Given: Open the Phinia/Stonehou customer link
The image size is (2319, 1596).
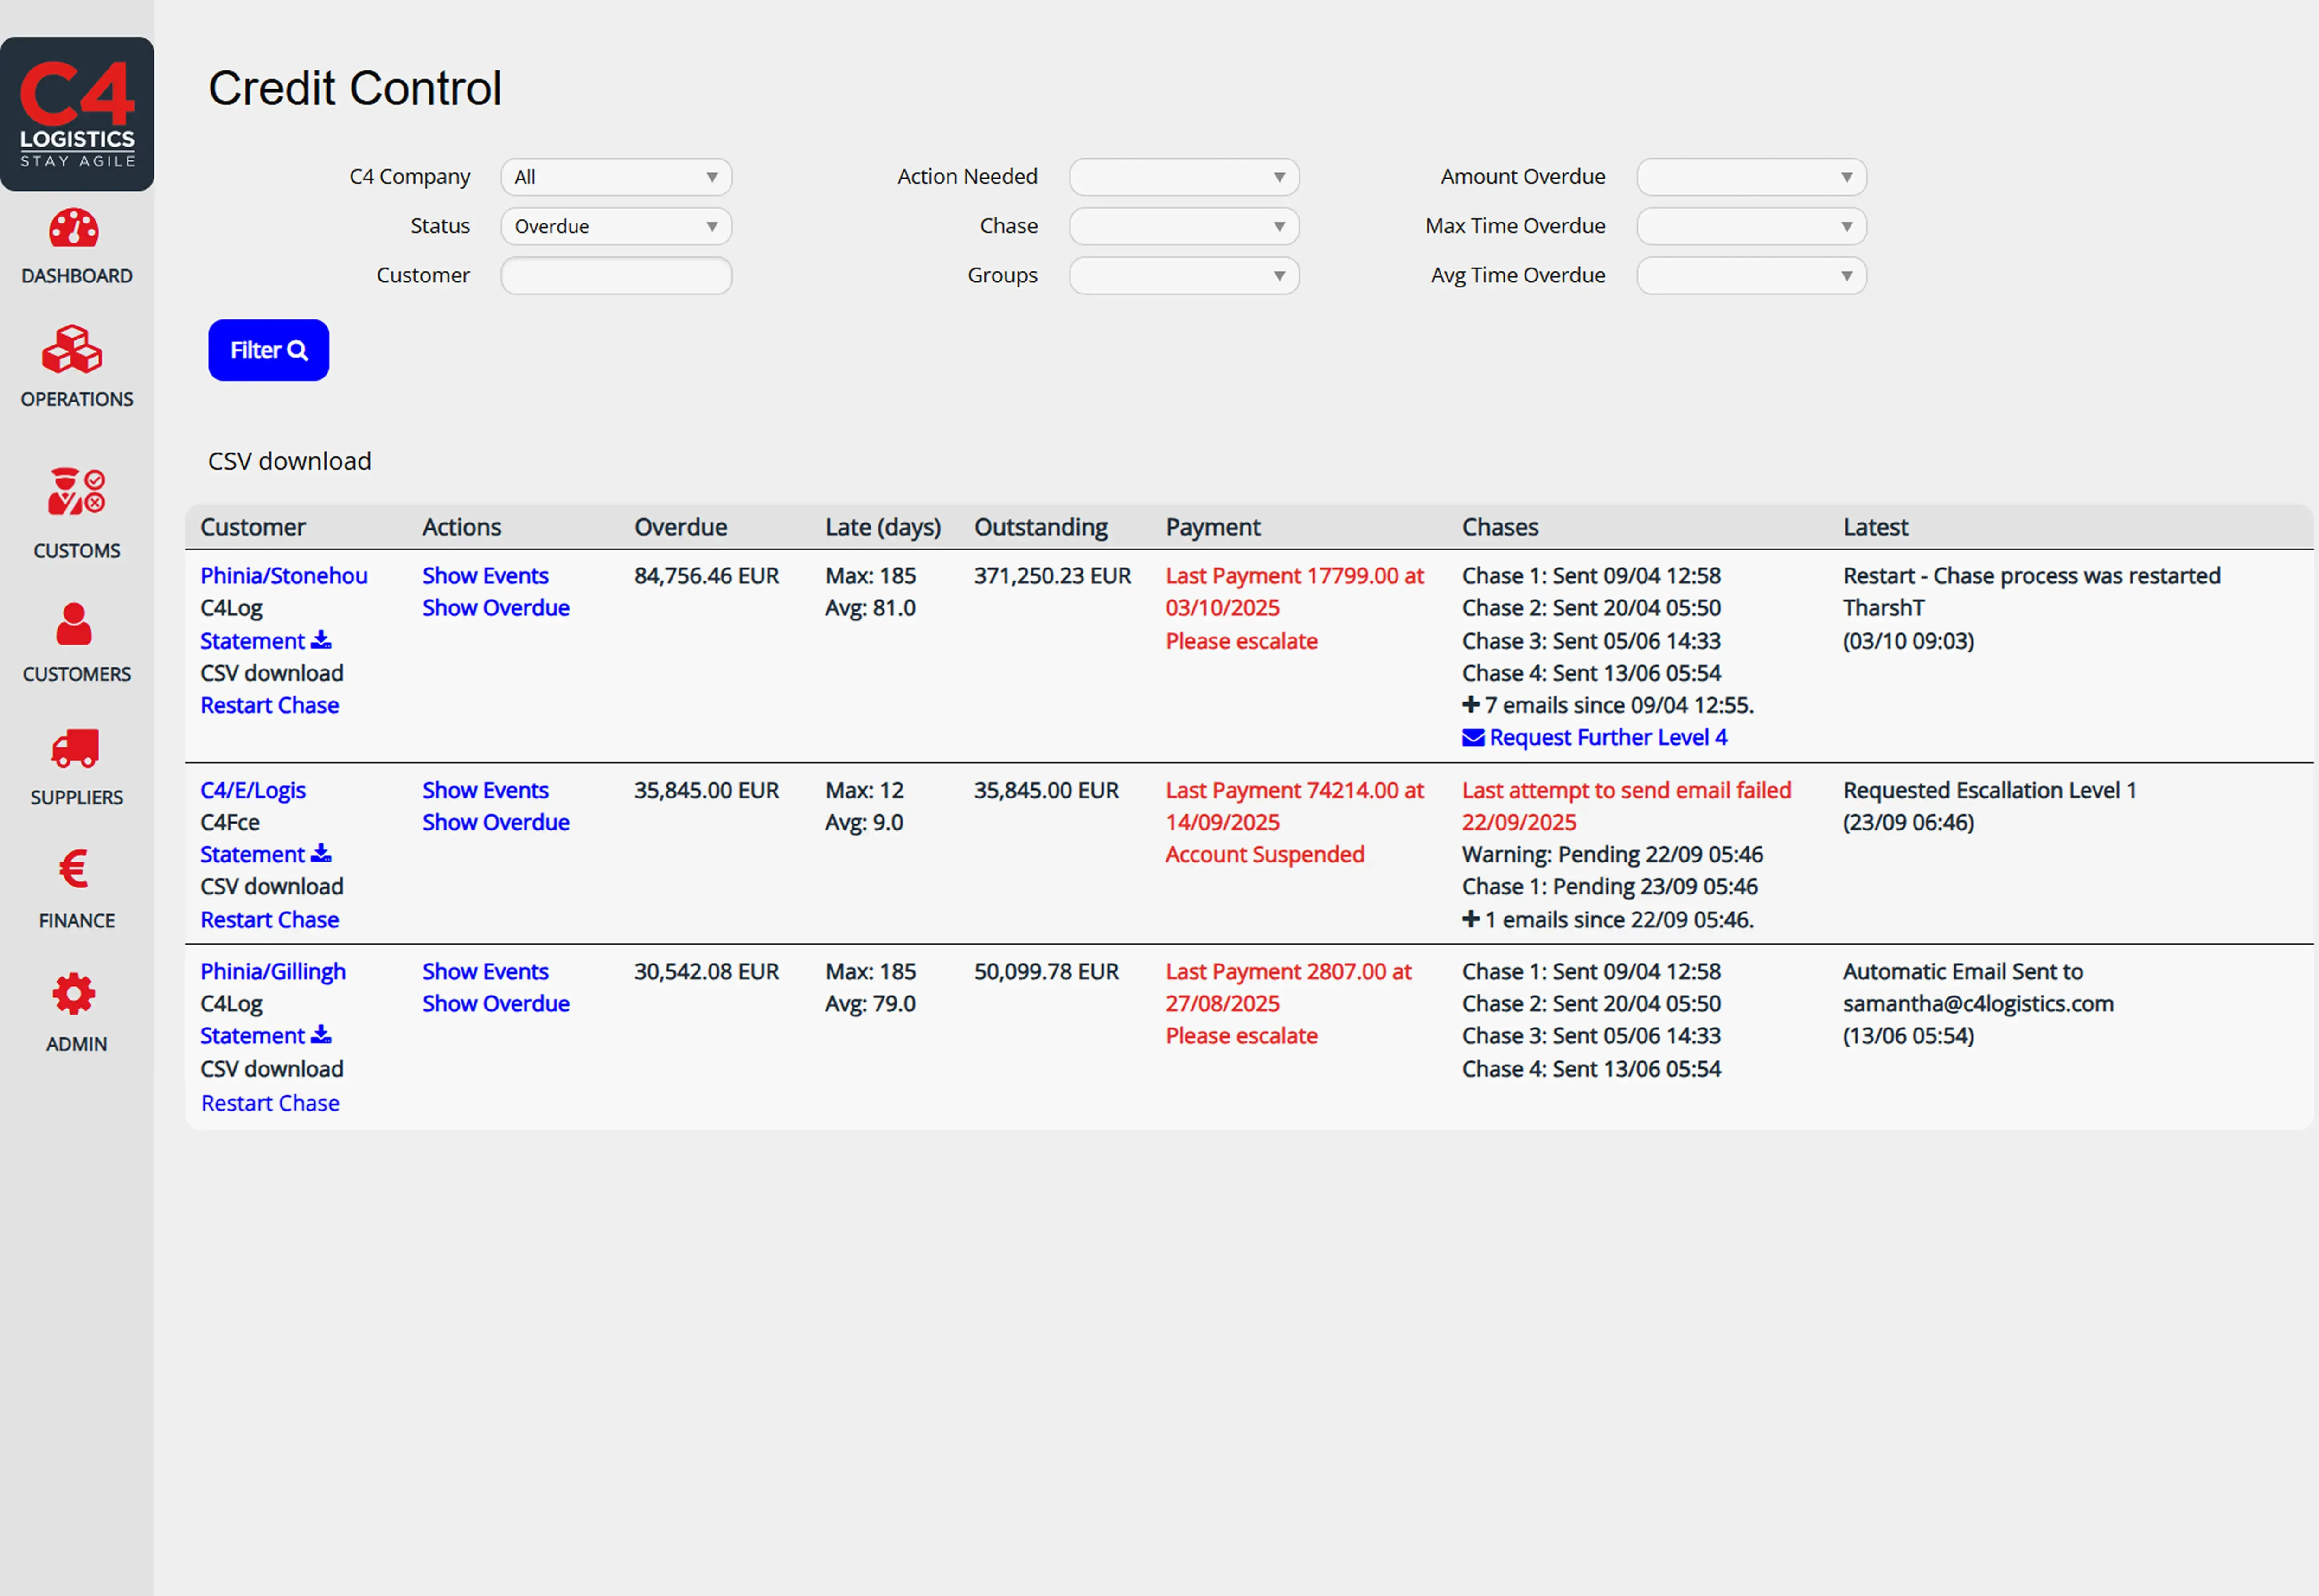Looking at the screenshot, I should click(284, 576).
